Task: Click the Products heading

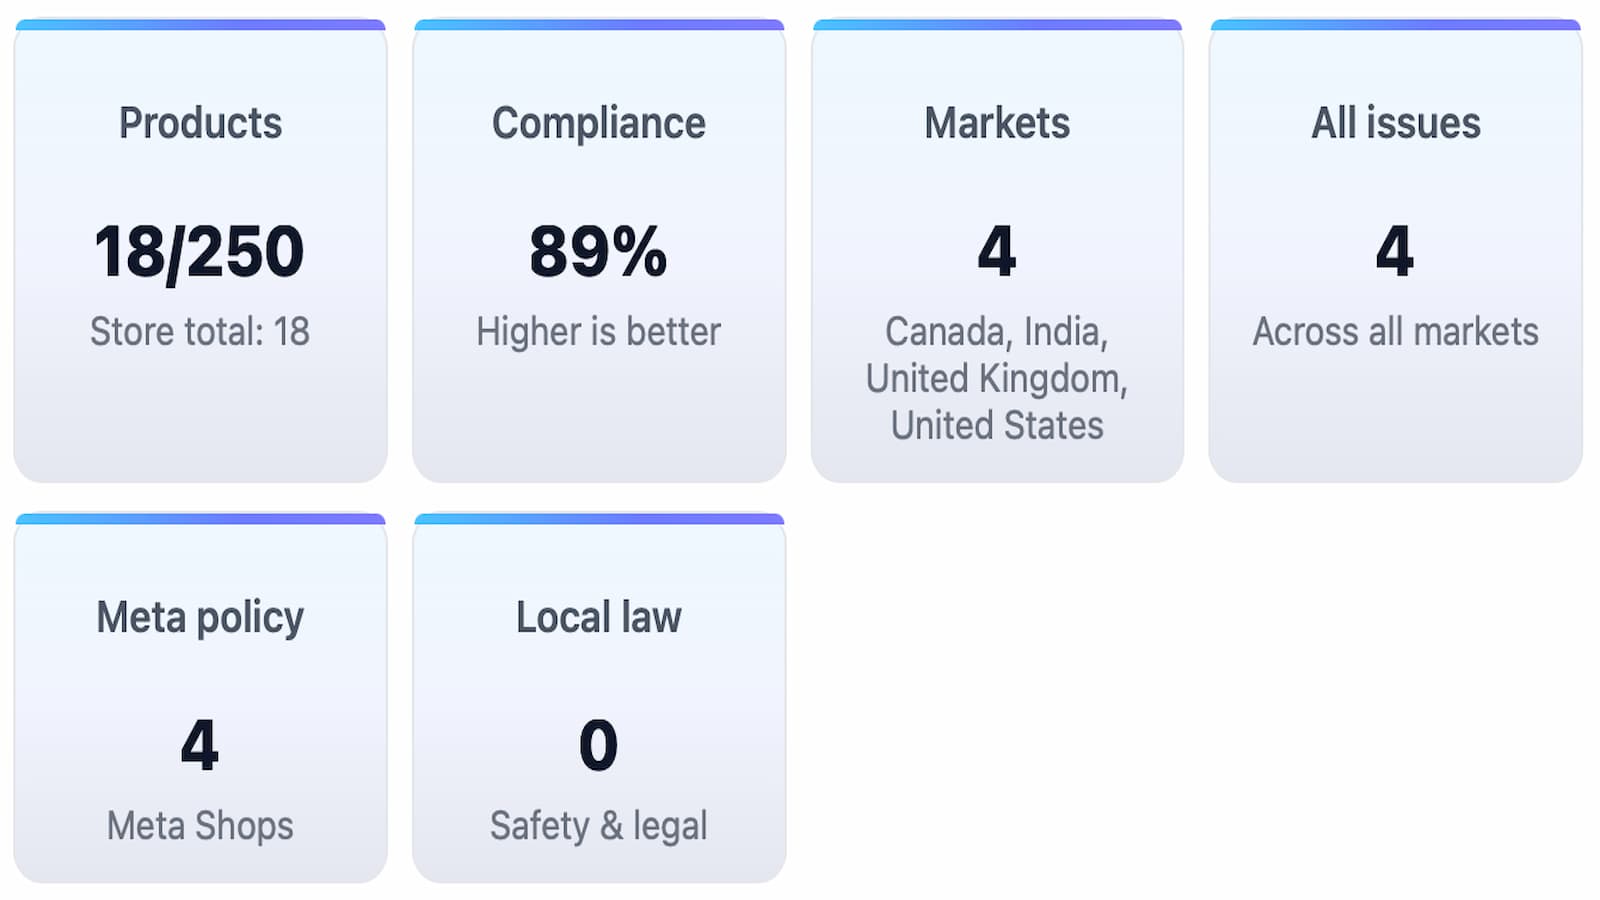Action: click(200, 122)
